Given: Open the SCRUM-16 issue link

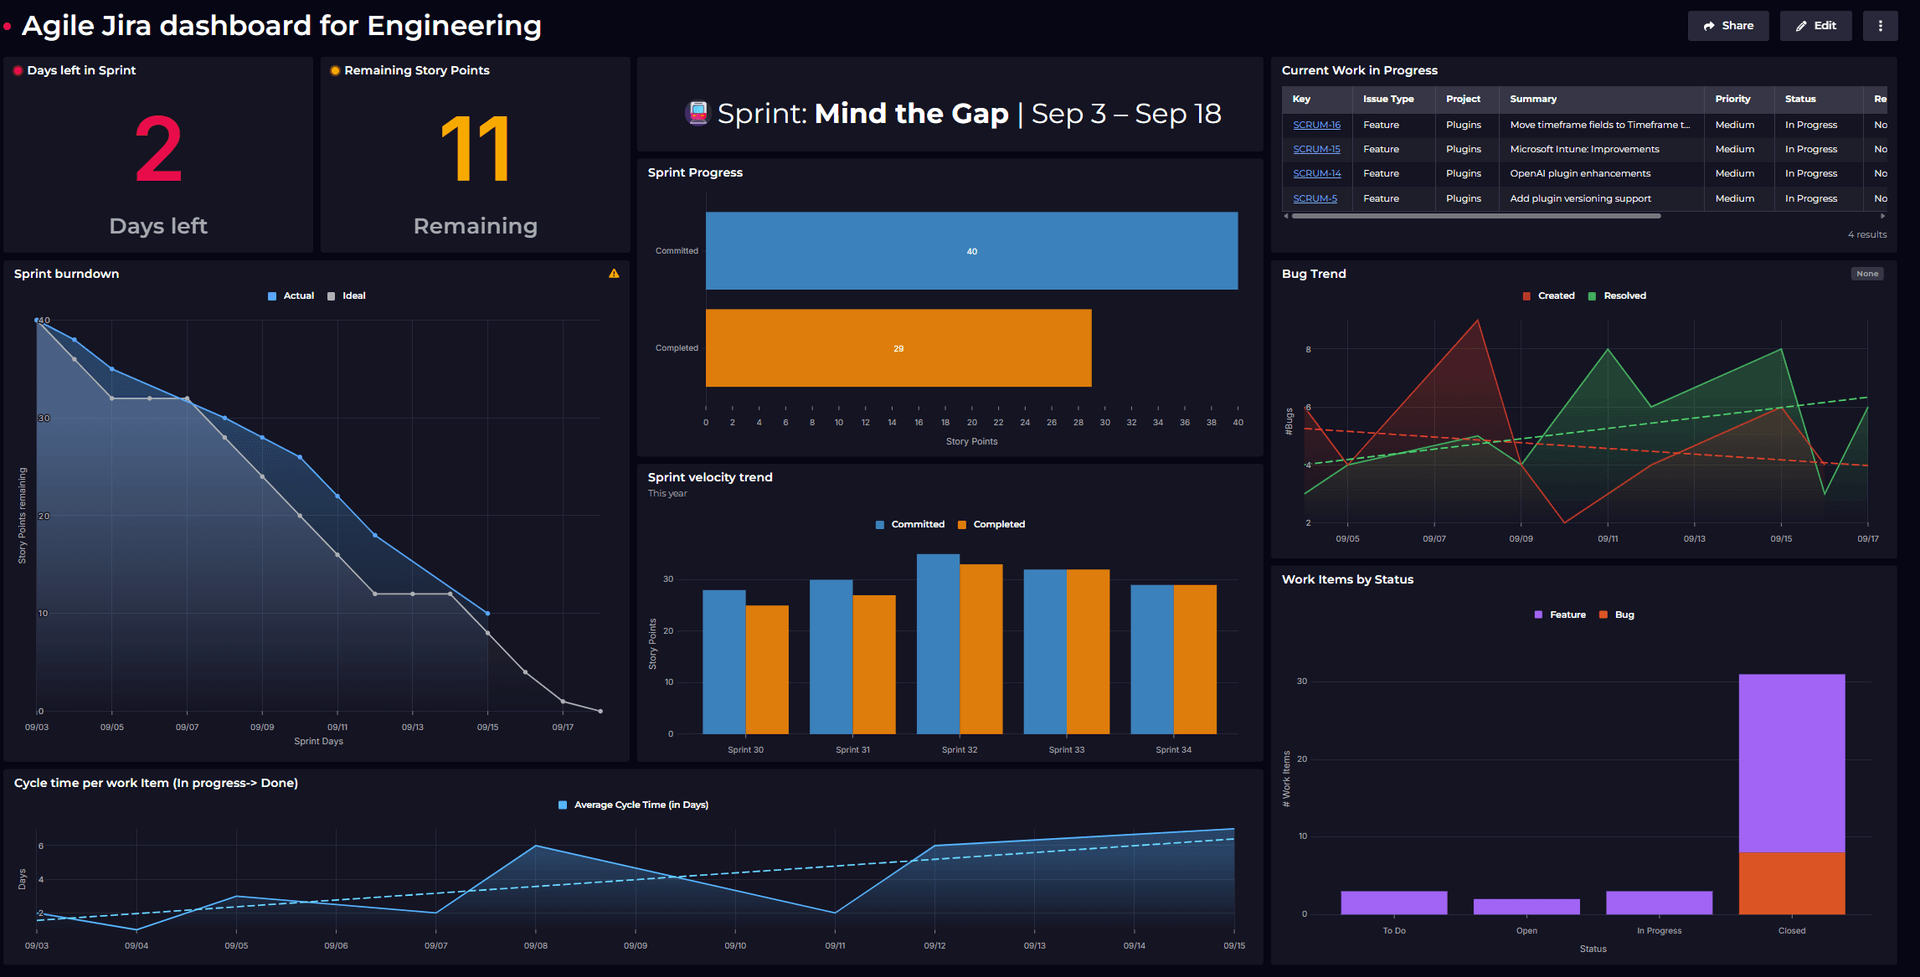Looking at the screenshot, I should tap(1316, 125).
